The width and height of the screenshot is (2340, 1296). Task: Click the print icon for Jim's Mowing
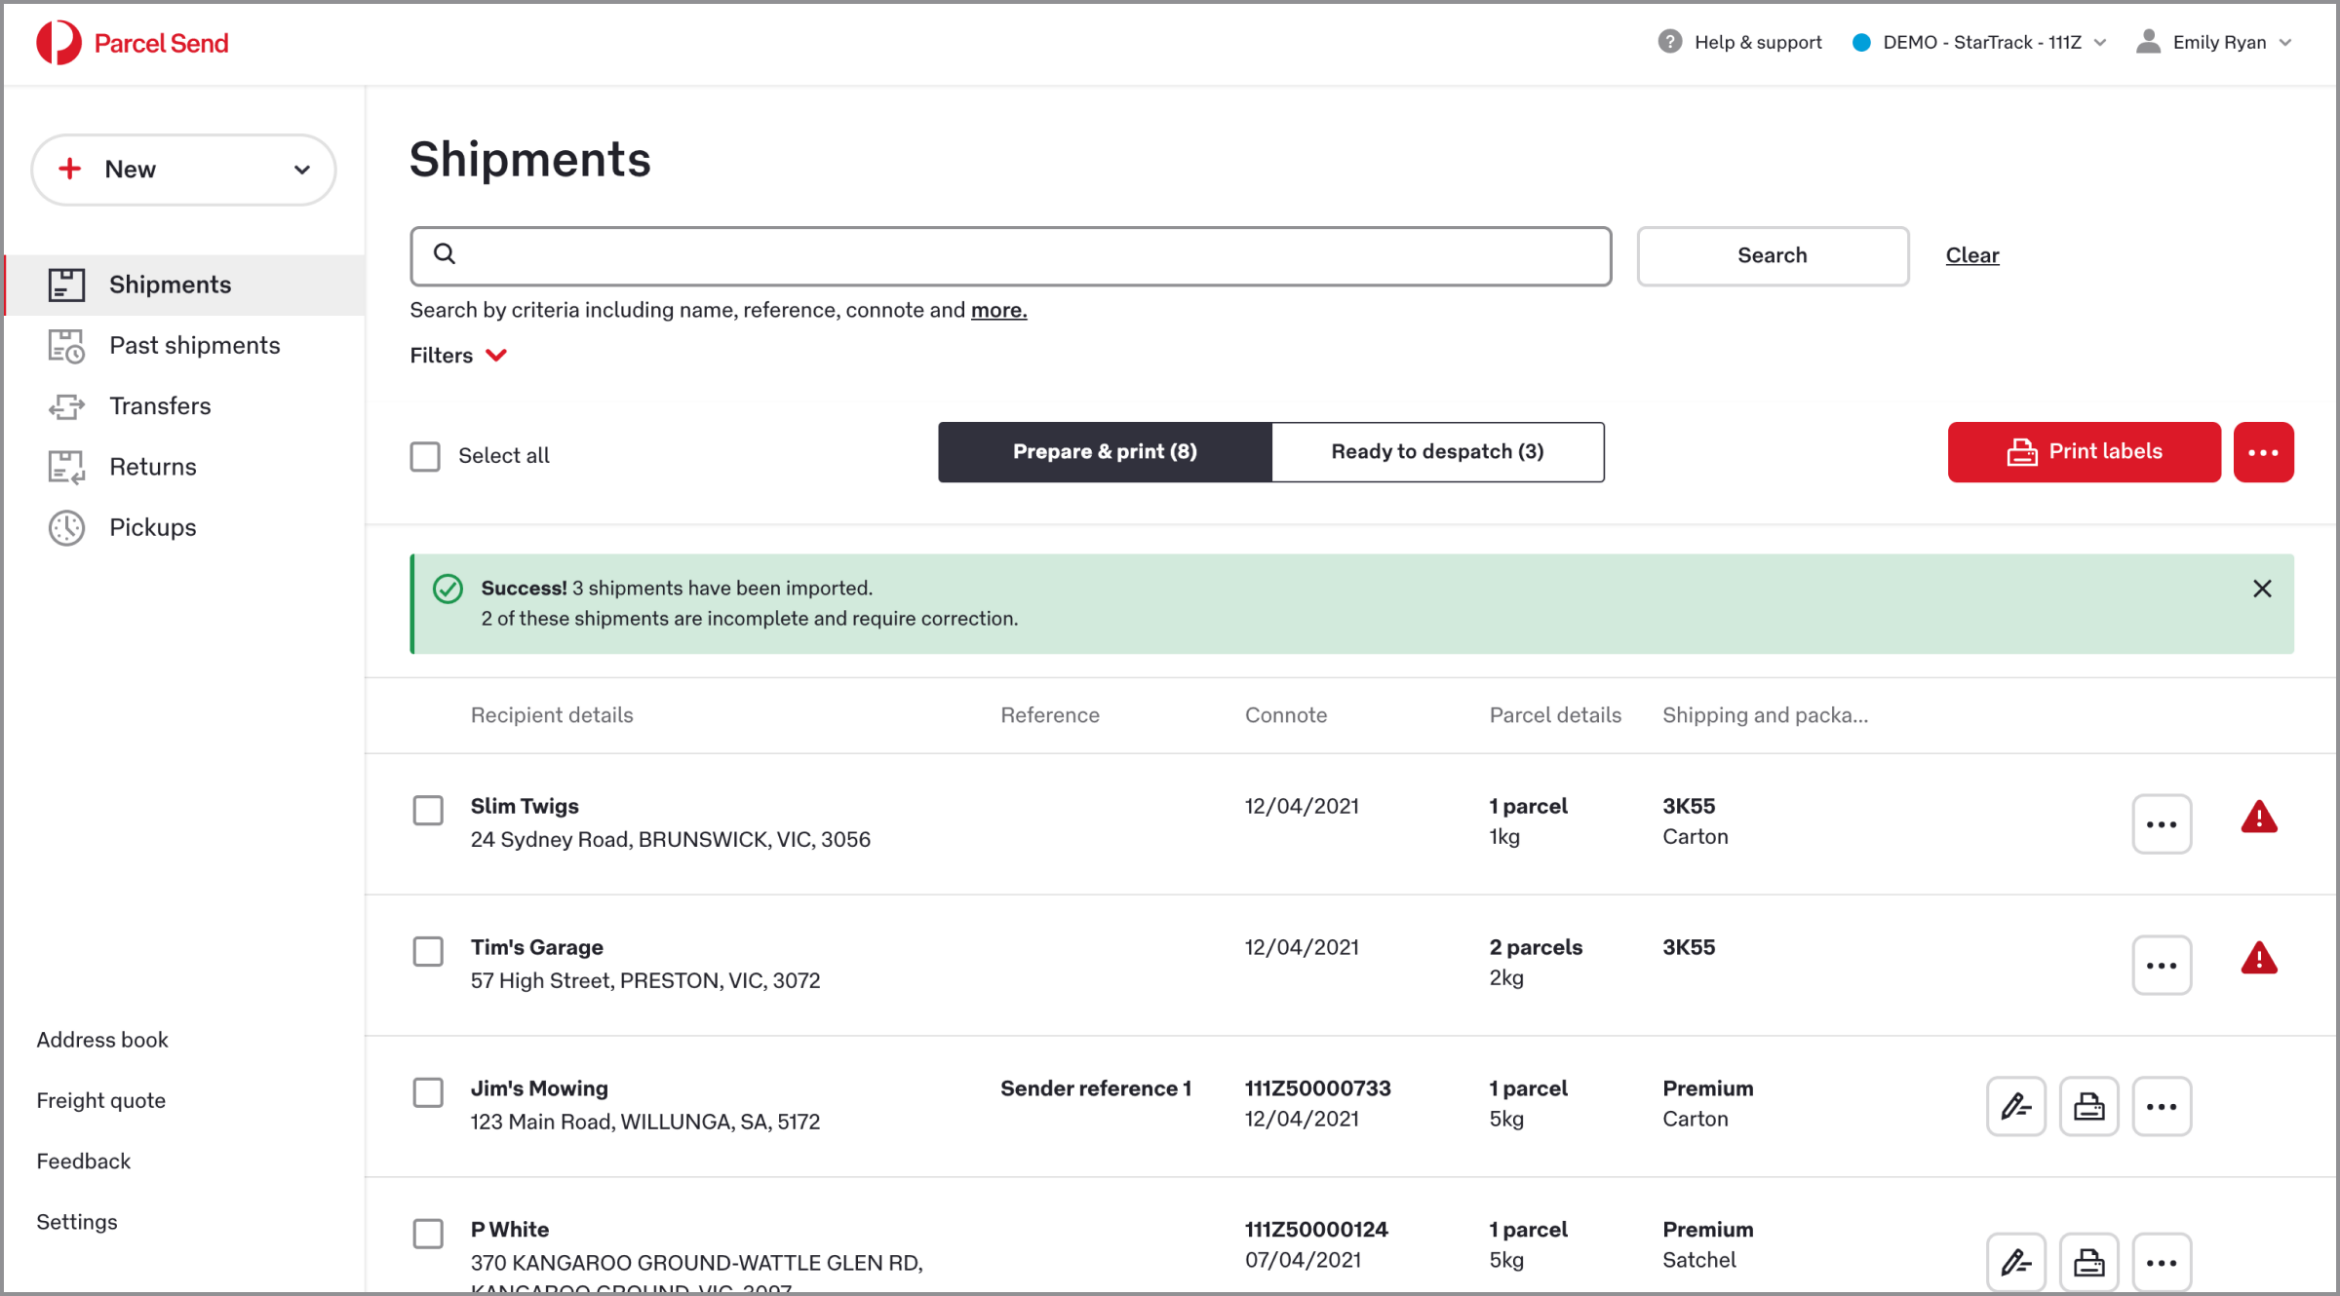[2088, 1106]
